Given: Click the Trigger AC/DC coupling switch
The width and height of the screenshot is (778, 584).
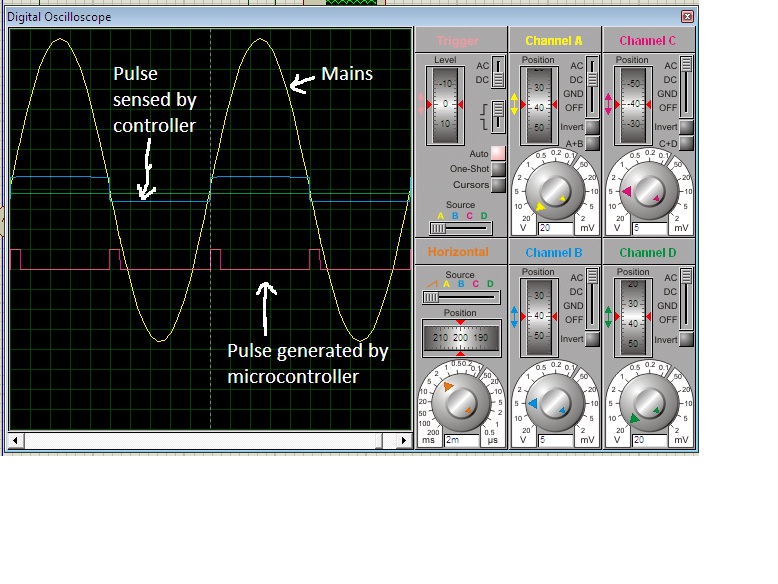Looking at the screenshot, I should [x=498, y=72].
